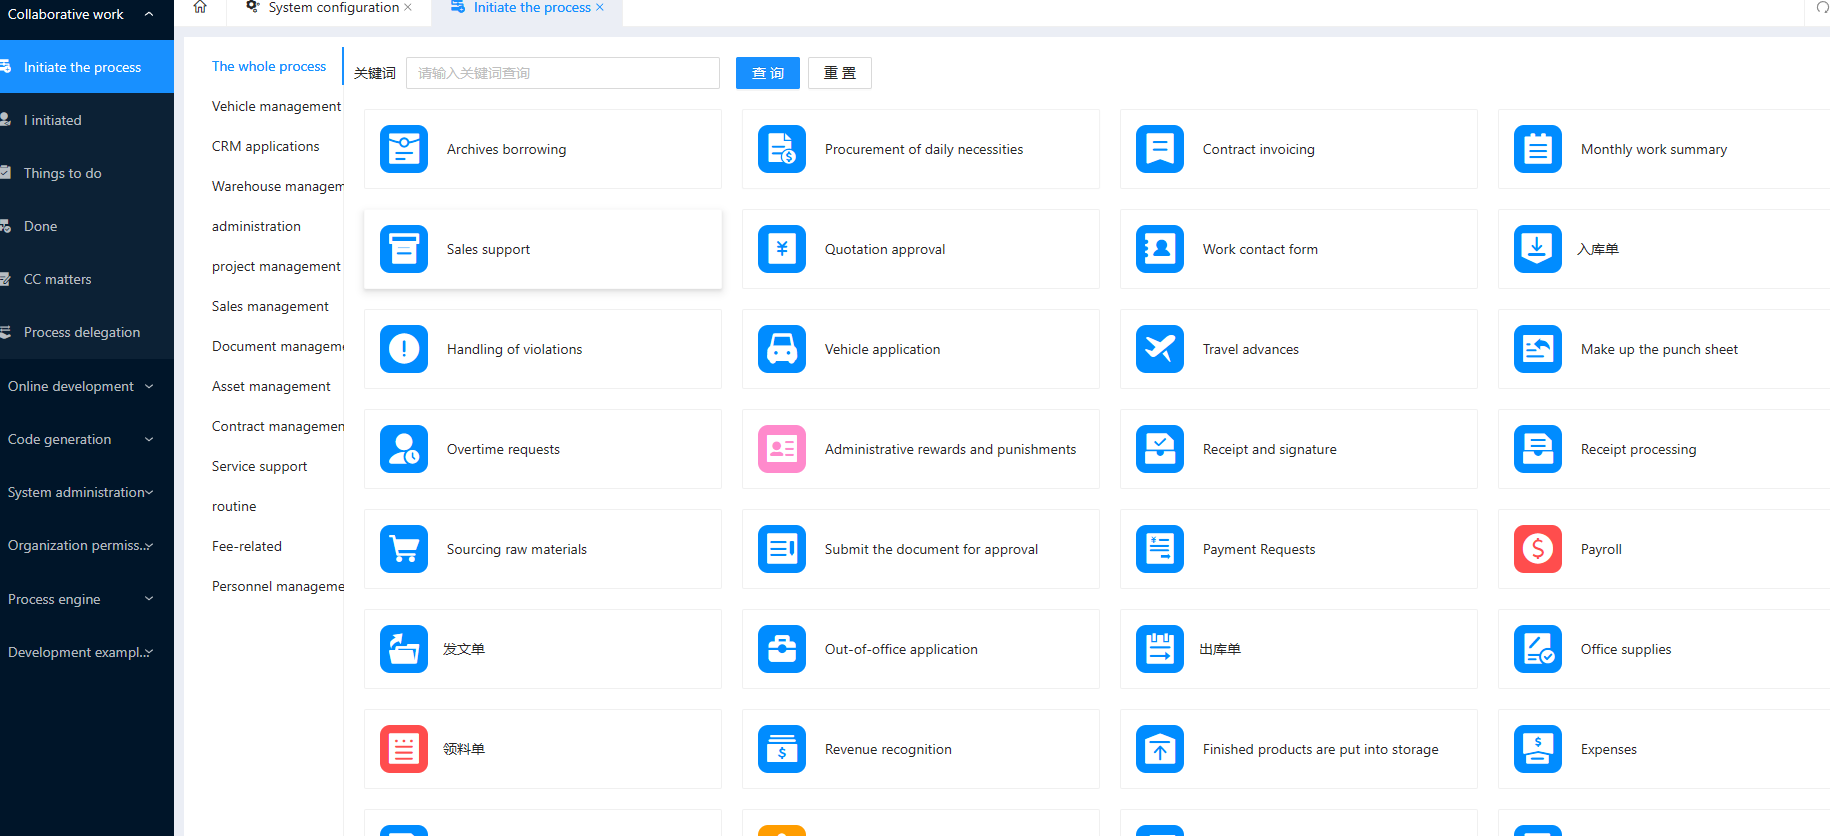Focus the 关键词 keyword search field
The height and width of the screenshot is (836, 1830).
click(563, 73)
